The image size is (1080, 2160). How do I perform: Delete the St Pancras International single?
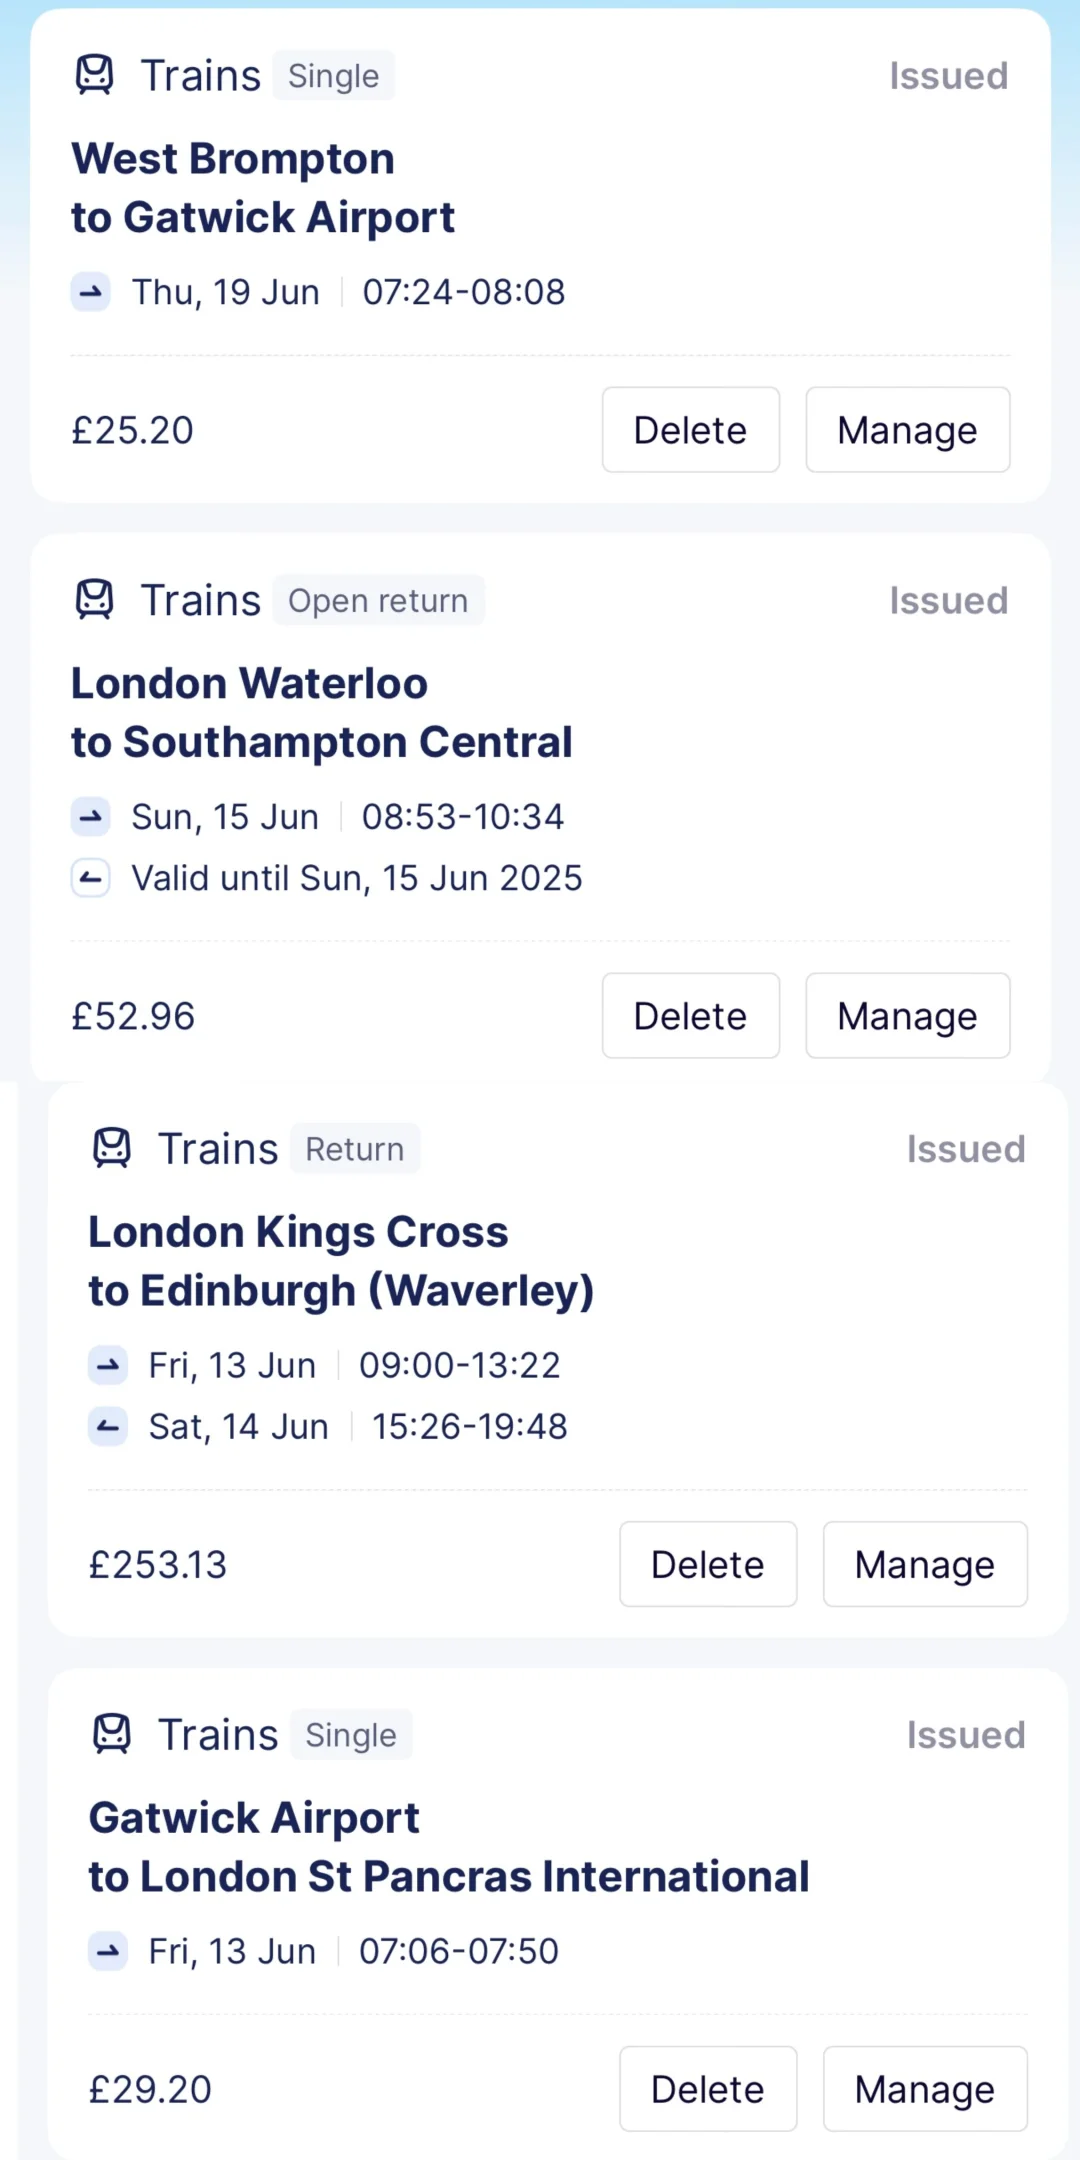[x=707, y=2089]
